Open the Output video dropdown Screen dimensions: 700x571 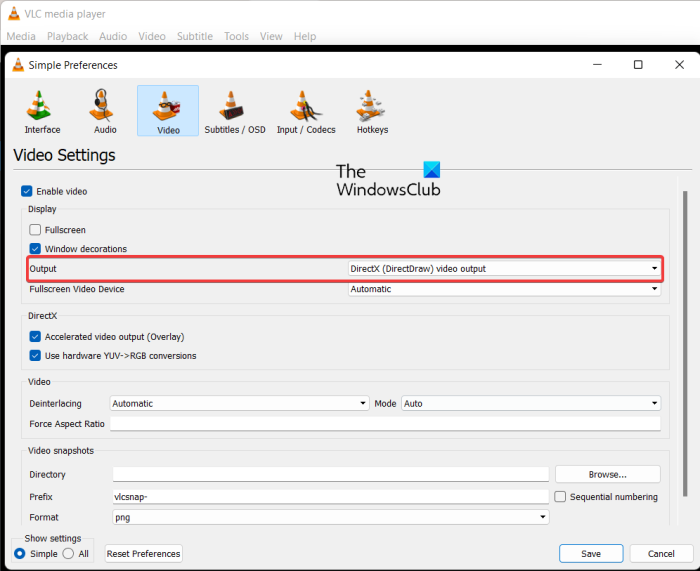pyautogui.click(x=504, y=269)
